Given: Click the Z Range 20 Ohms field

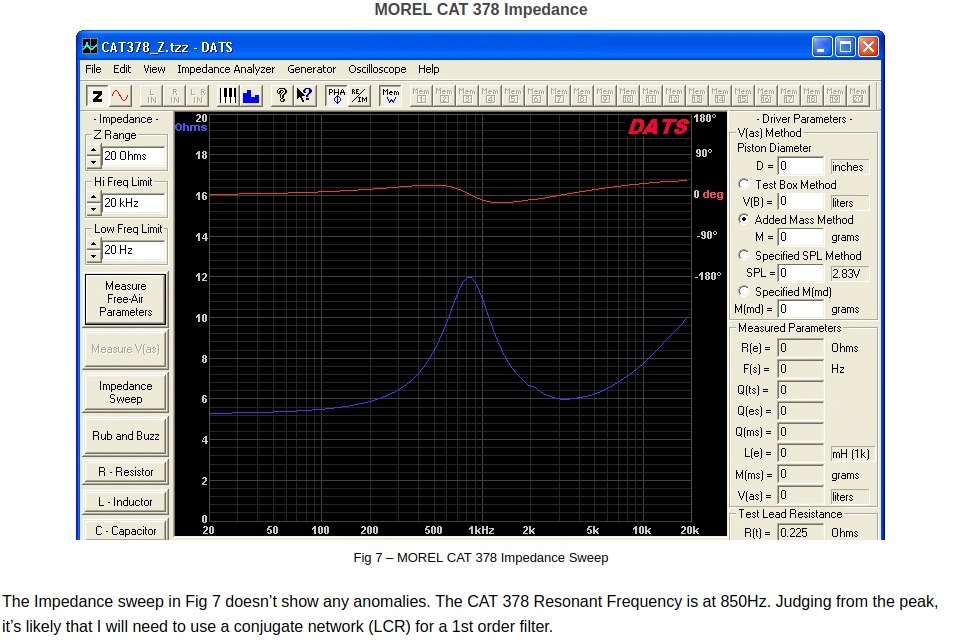Looking at the screenshot, I should pos(134,156).
